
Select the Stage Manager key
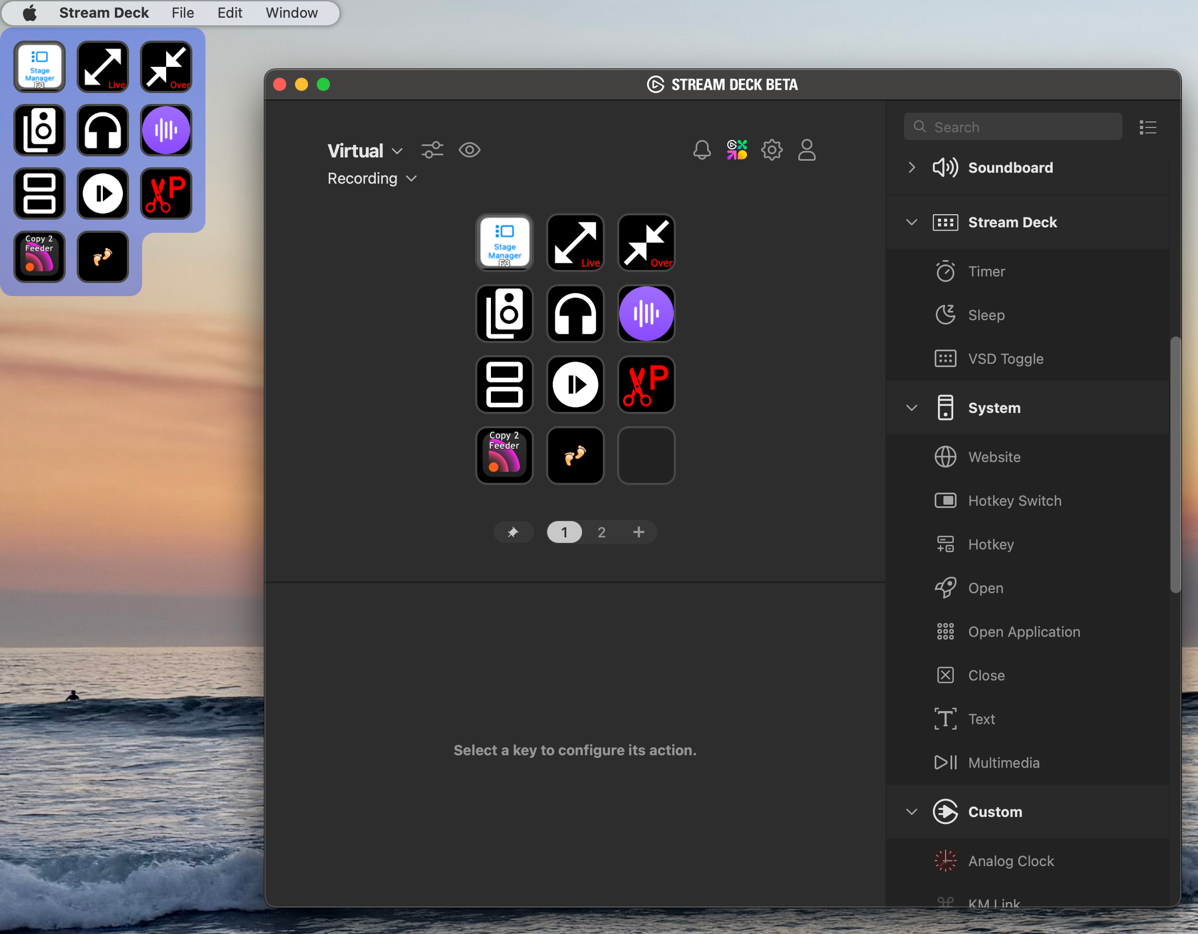coord(504,242)
